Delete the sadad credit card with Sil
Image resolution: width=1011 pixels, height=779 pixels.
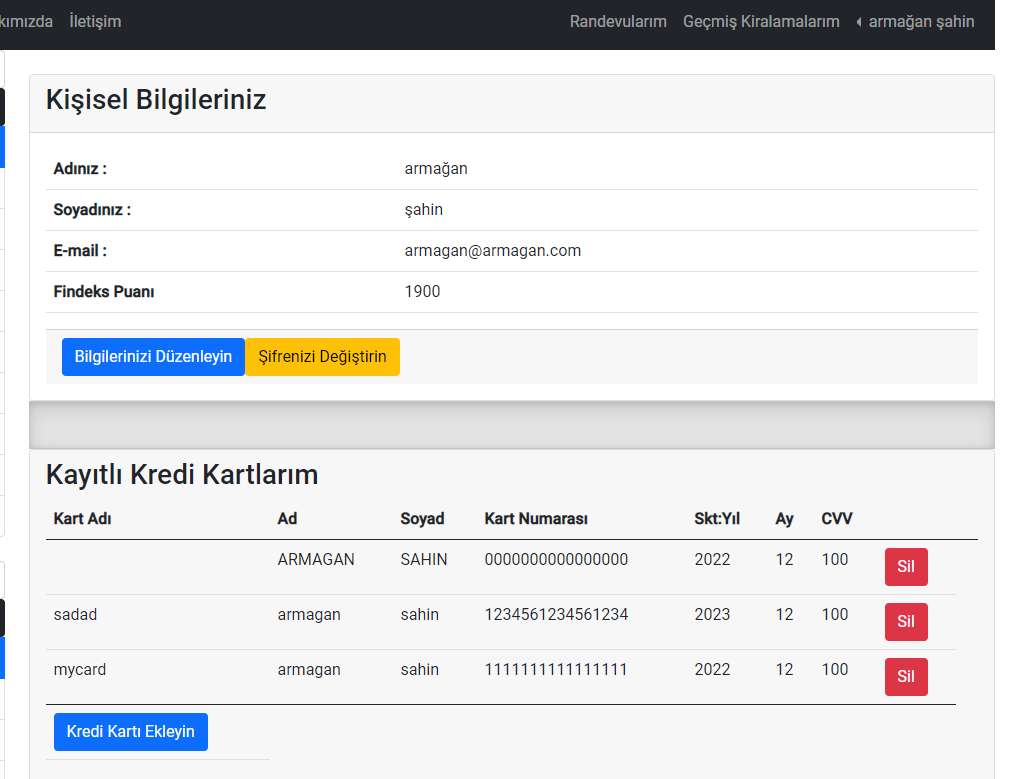tap(905, 621)
